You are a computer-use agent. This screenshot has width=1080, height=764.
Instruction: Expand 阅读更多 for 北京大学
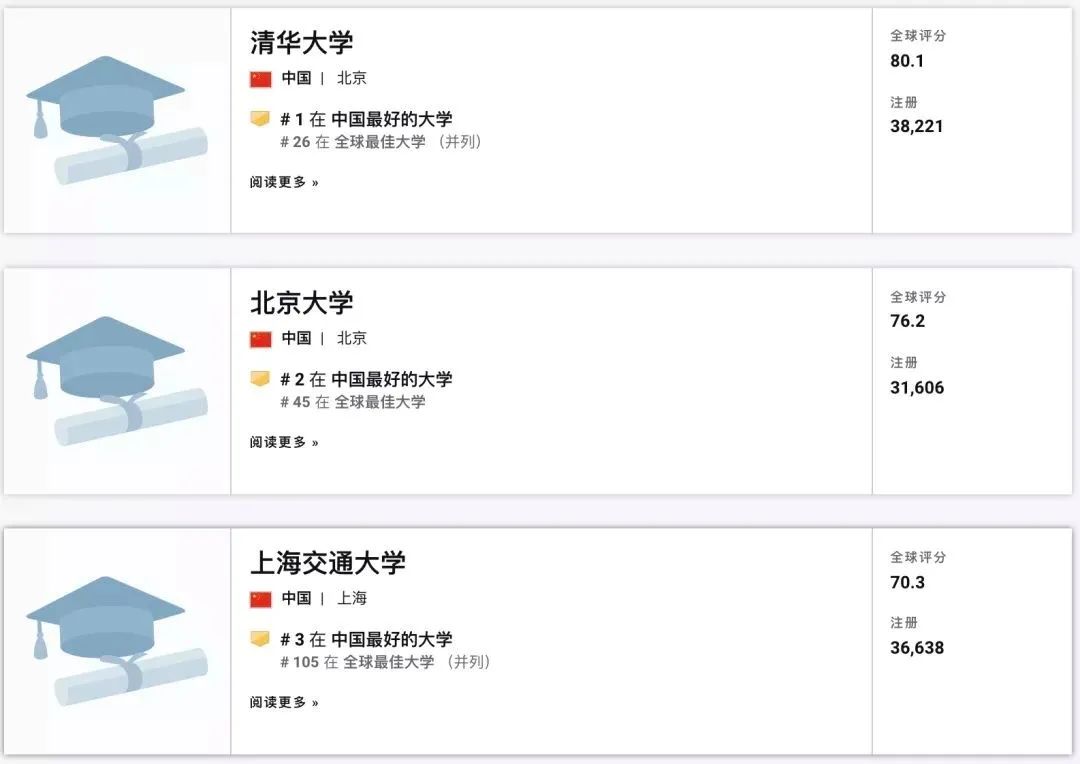pos(284,442)
